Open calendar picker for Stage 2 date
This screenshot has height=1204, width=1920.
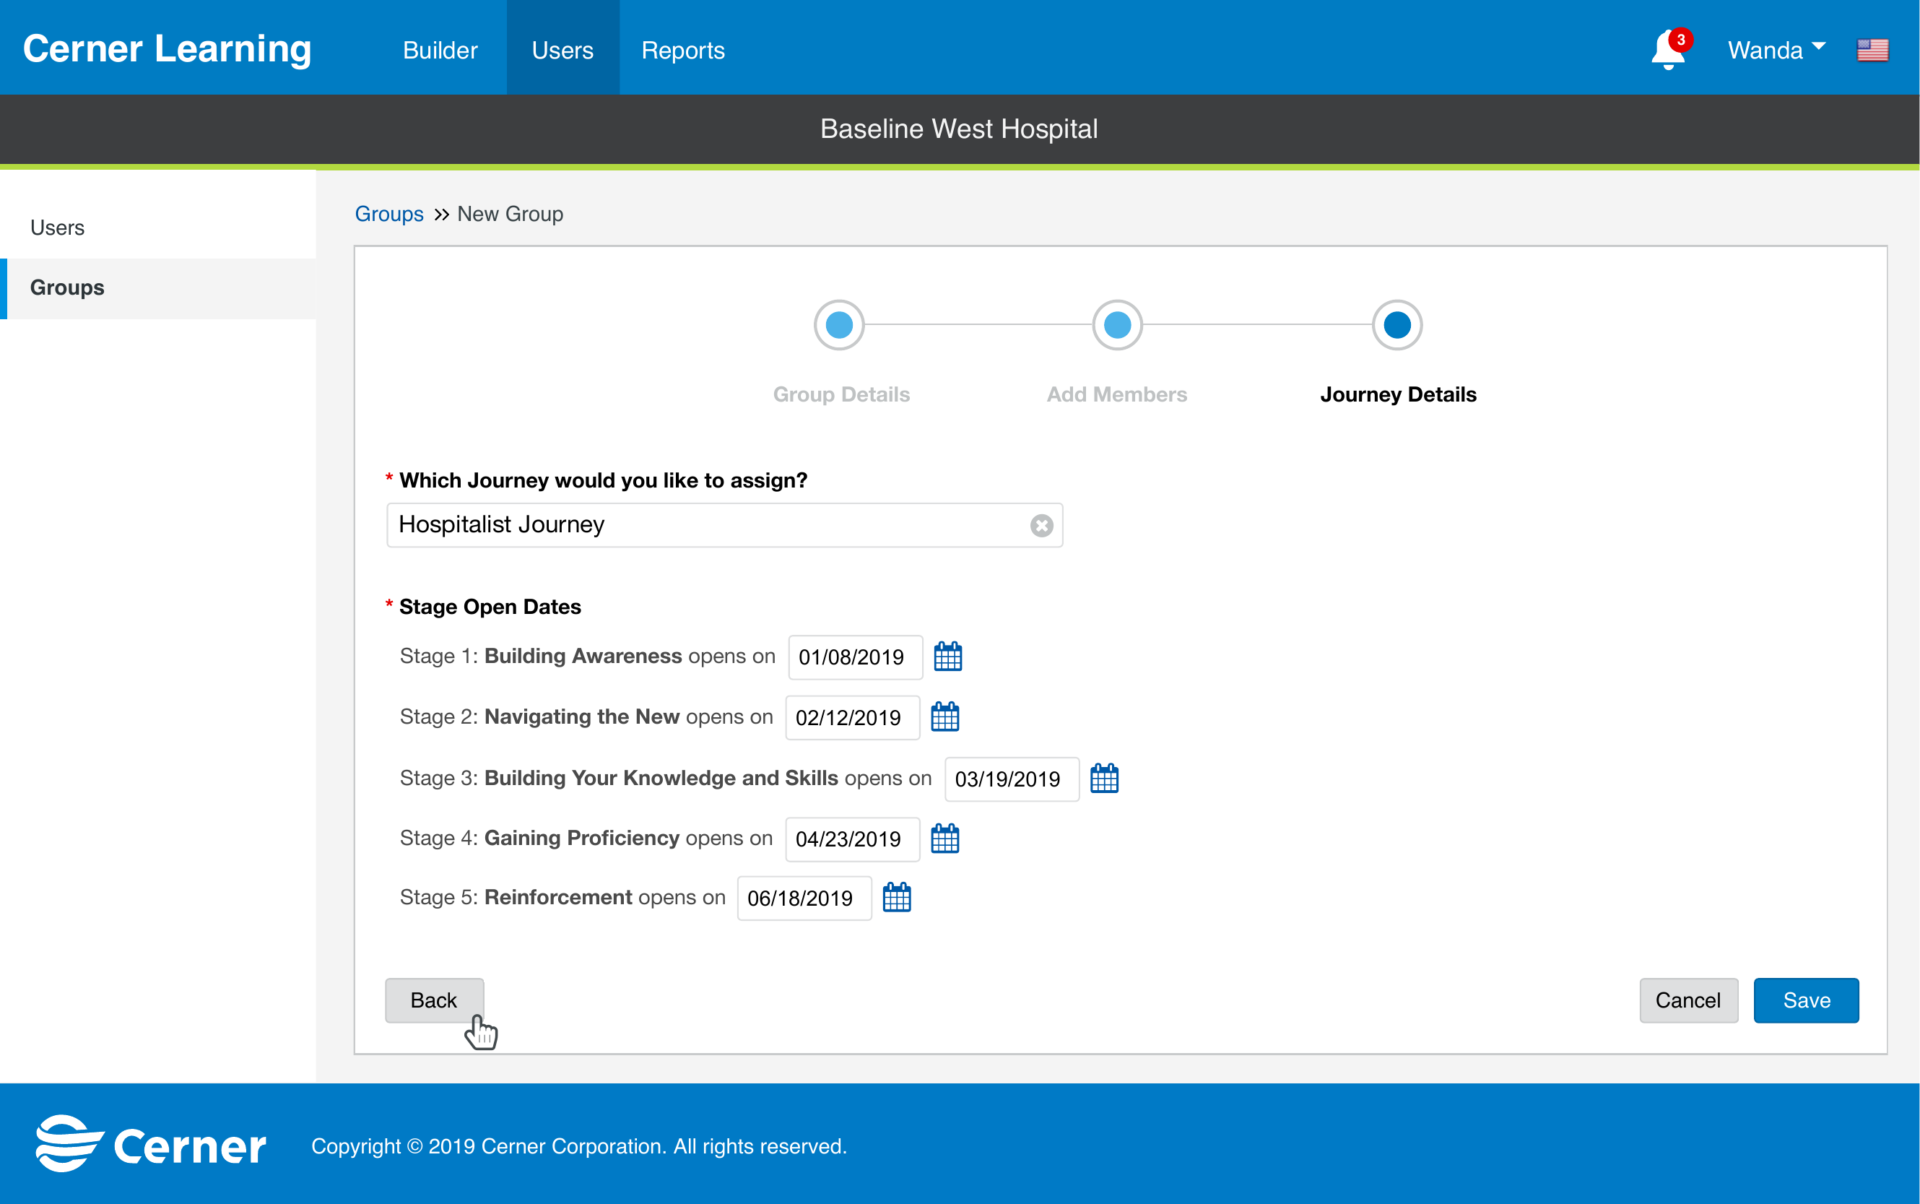944,717
